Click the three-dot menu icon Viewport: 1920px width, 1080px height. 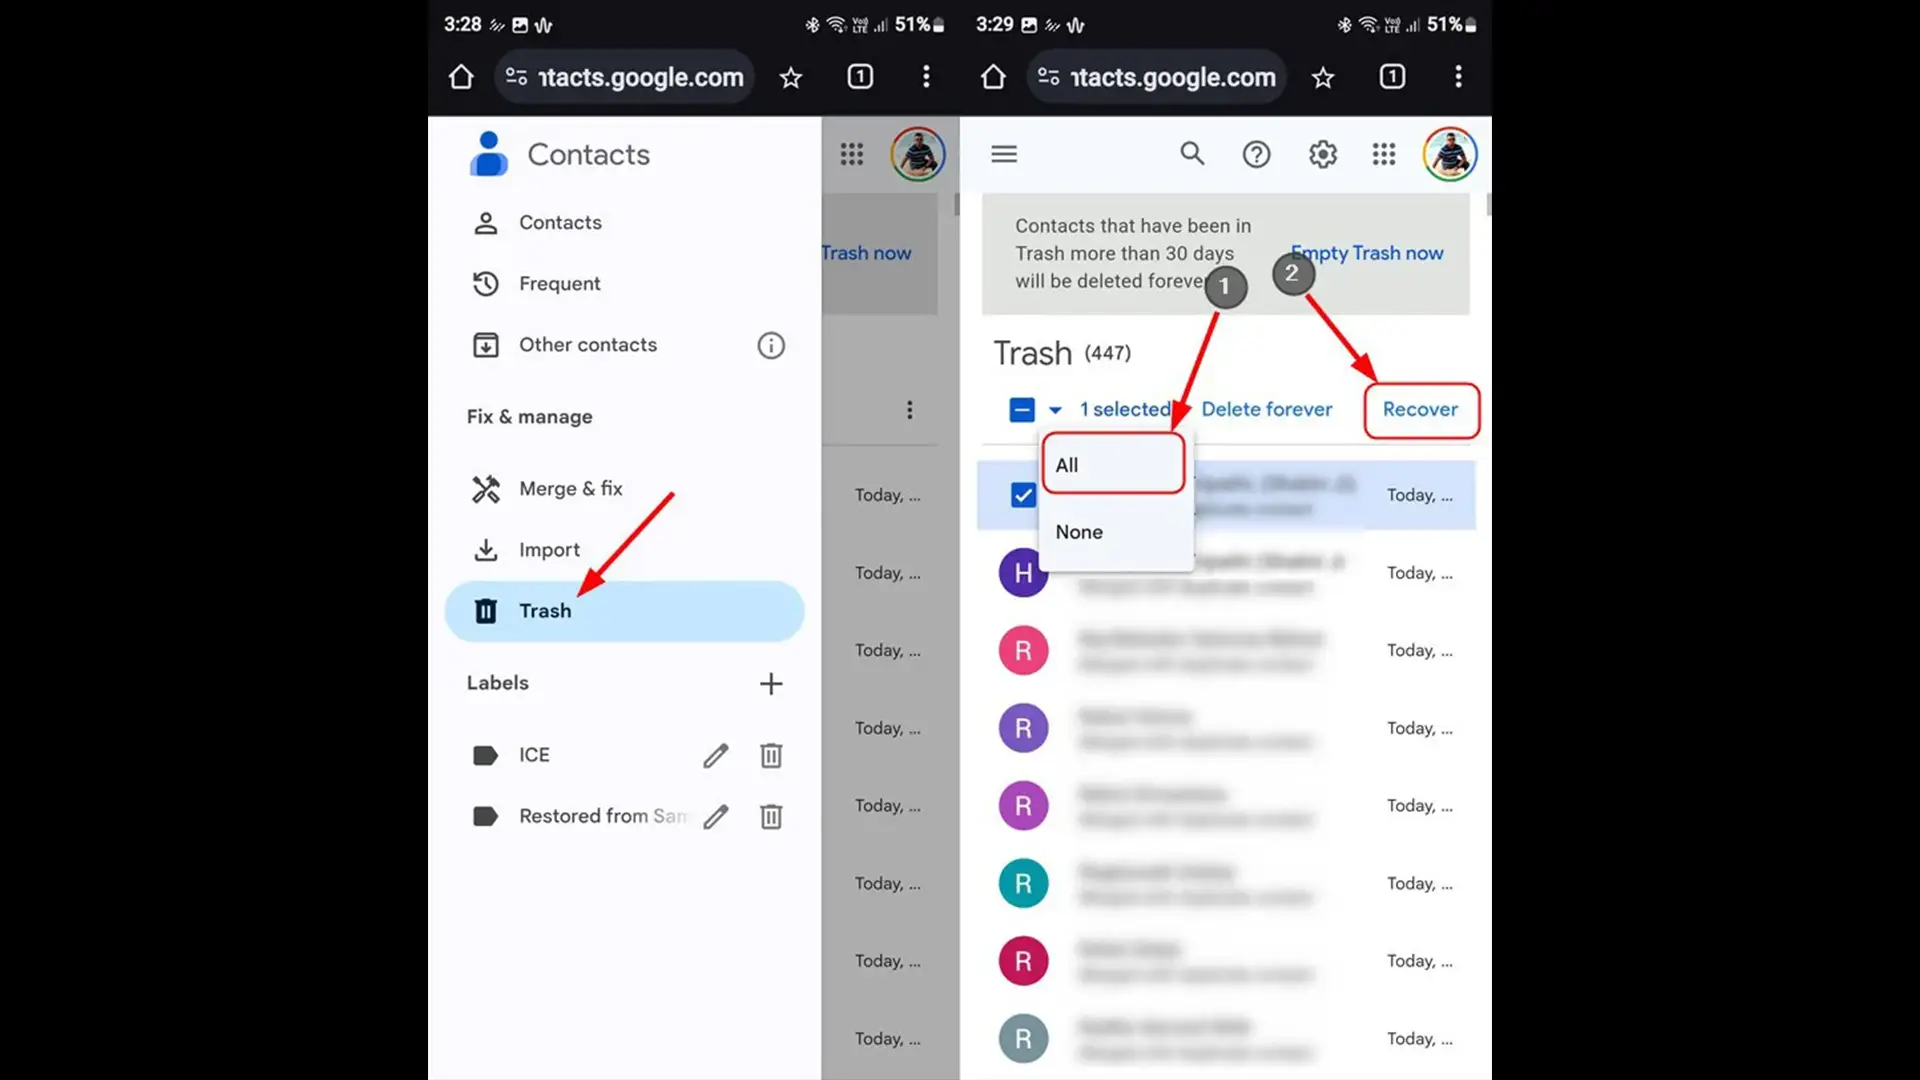909,409
